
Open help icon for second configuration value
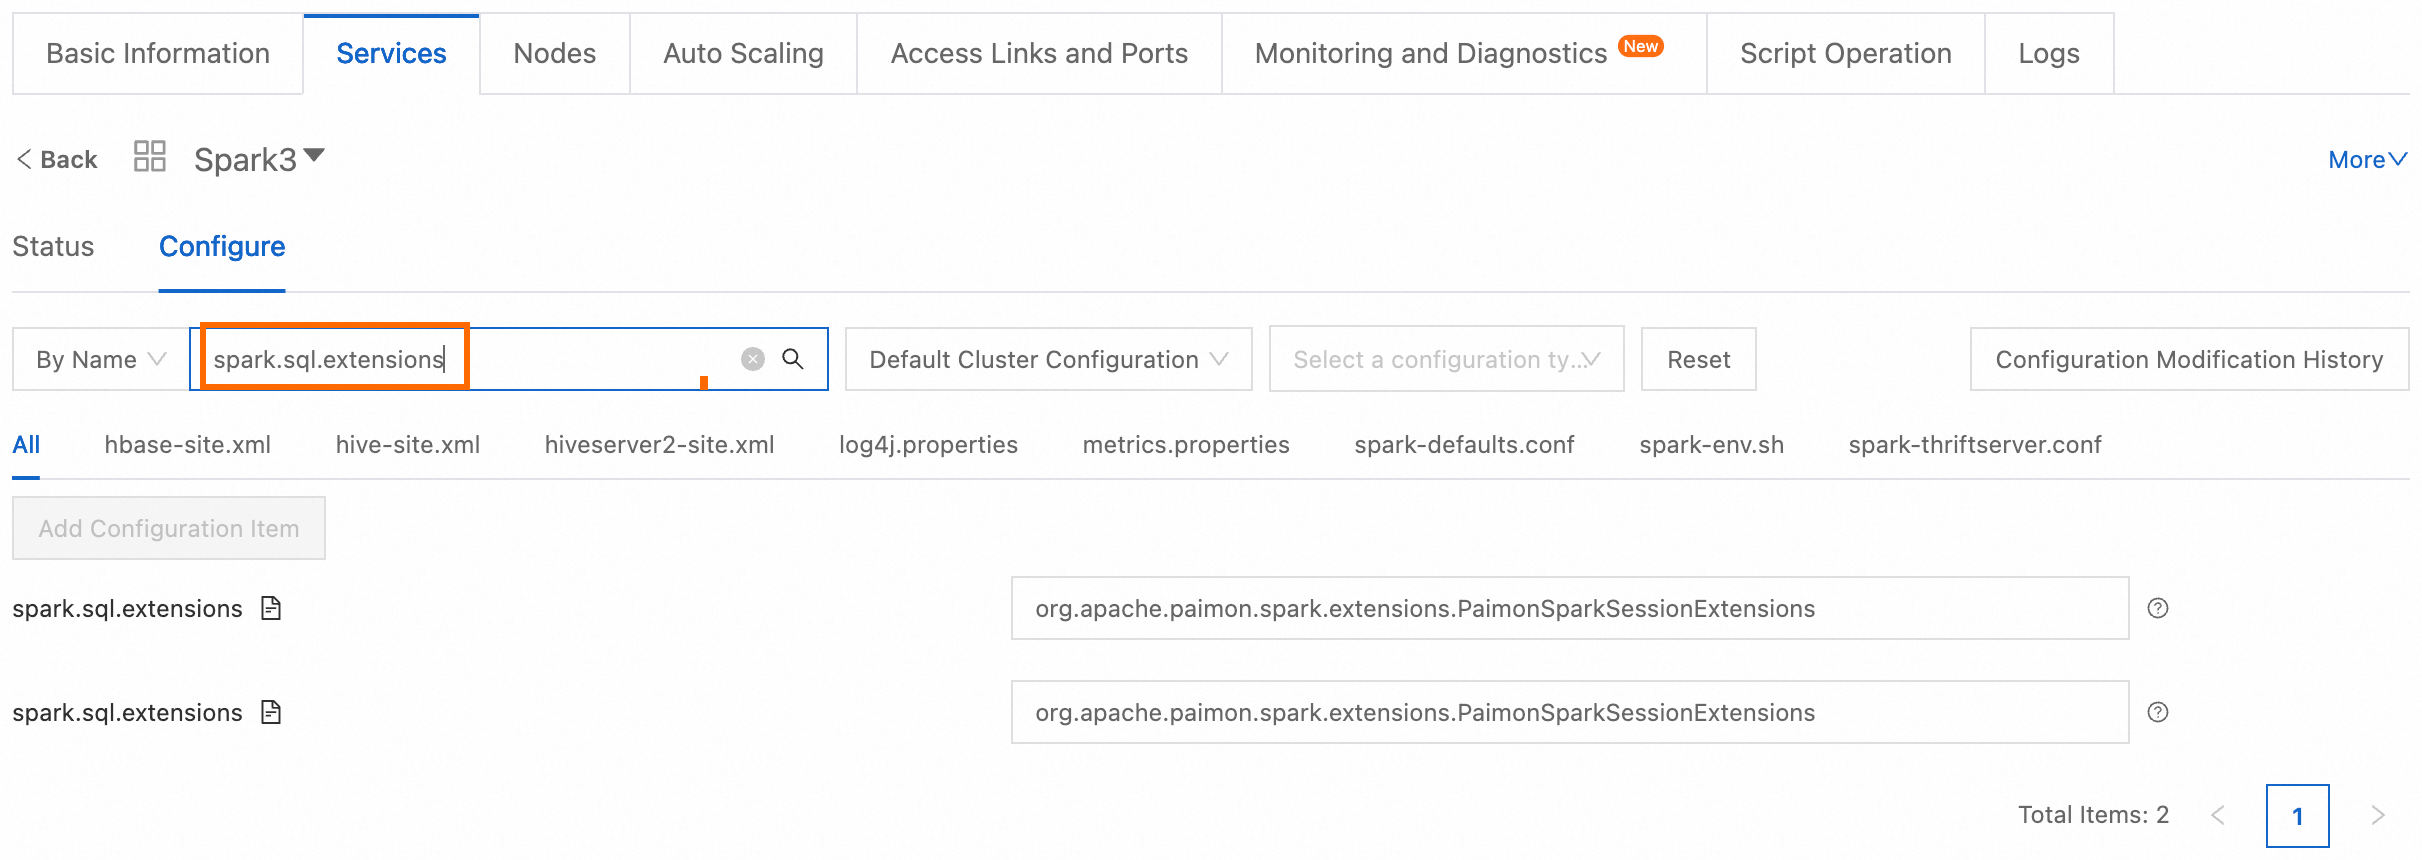tap(2158, 712)
